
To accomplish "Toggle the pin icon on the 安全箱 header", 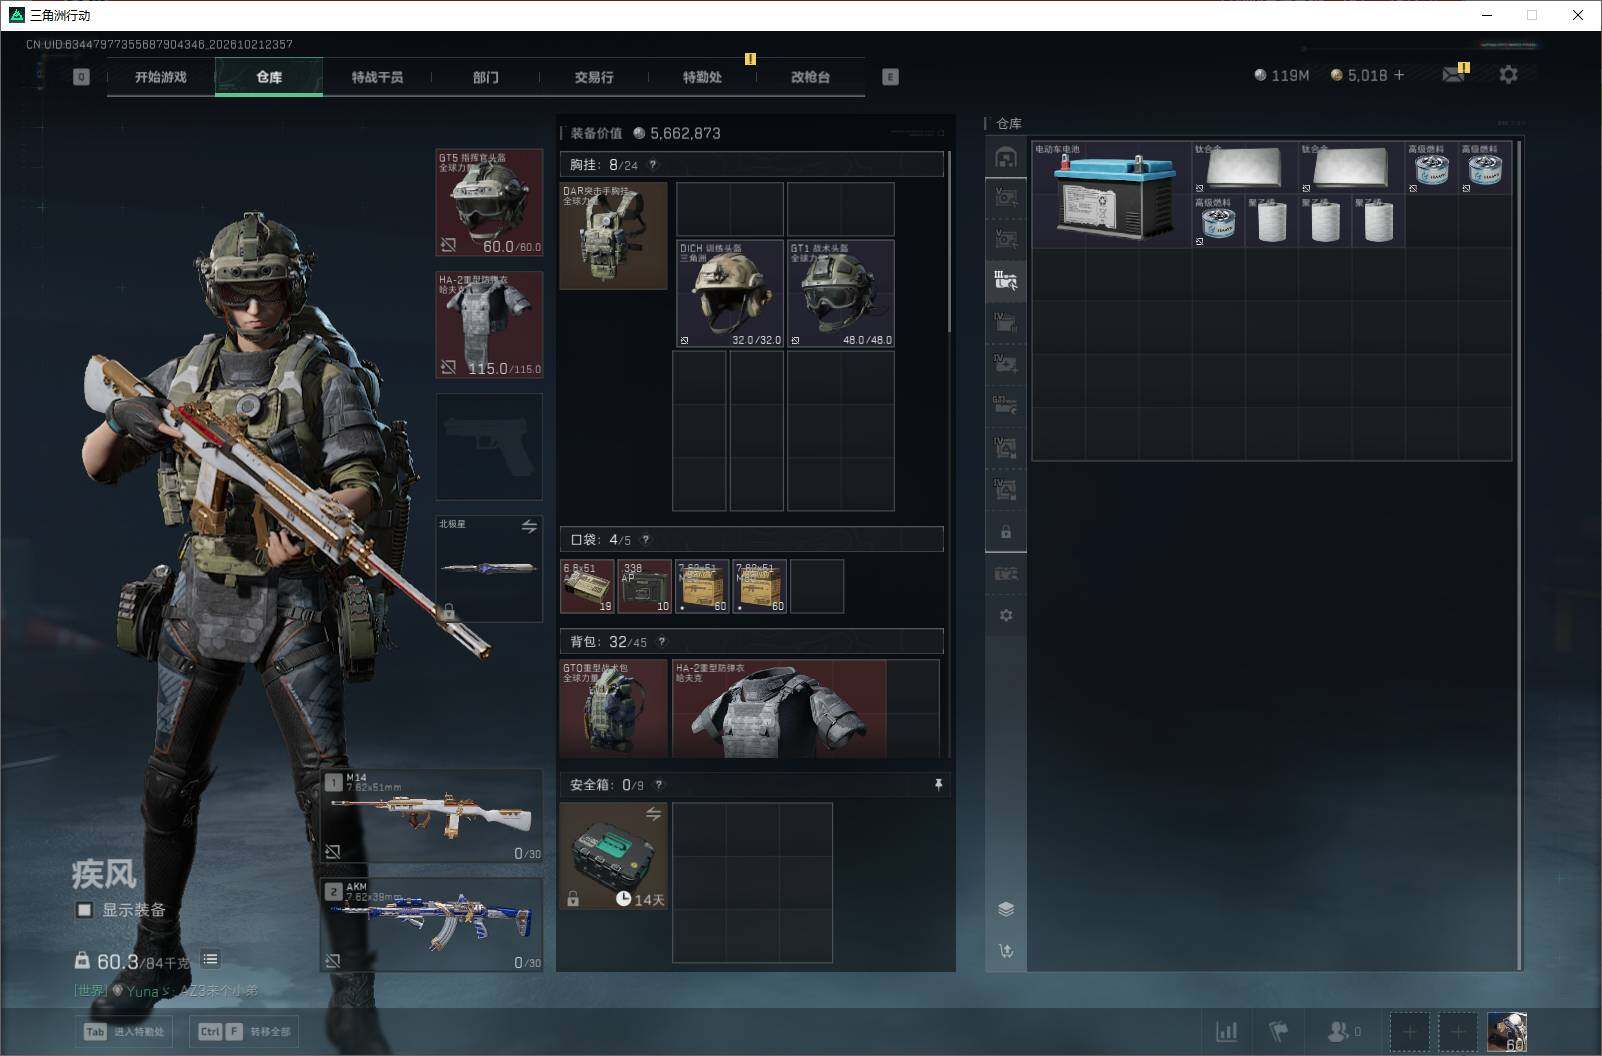I will click(938, 785).
